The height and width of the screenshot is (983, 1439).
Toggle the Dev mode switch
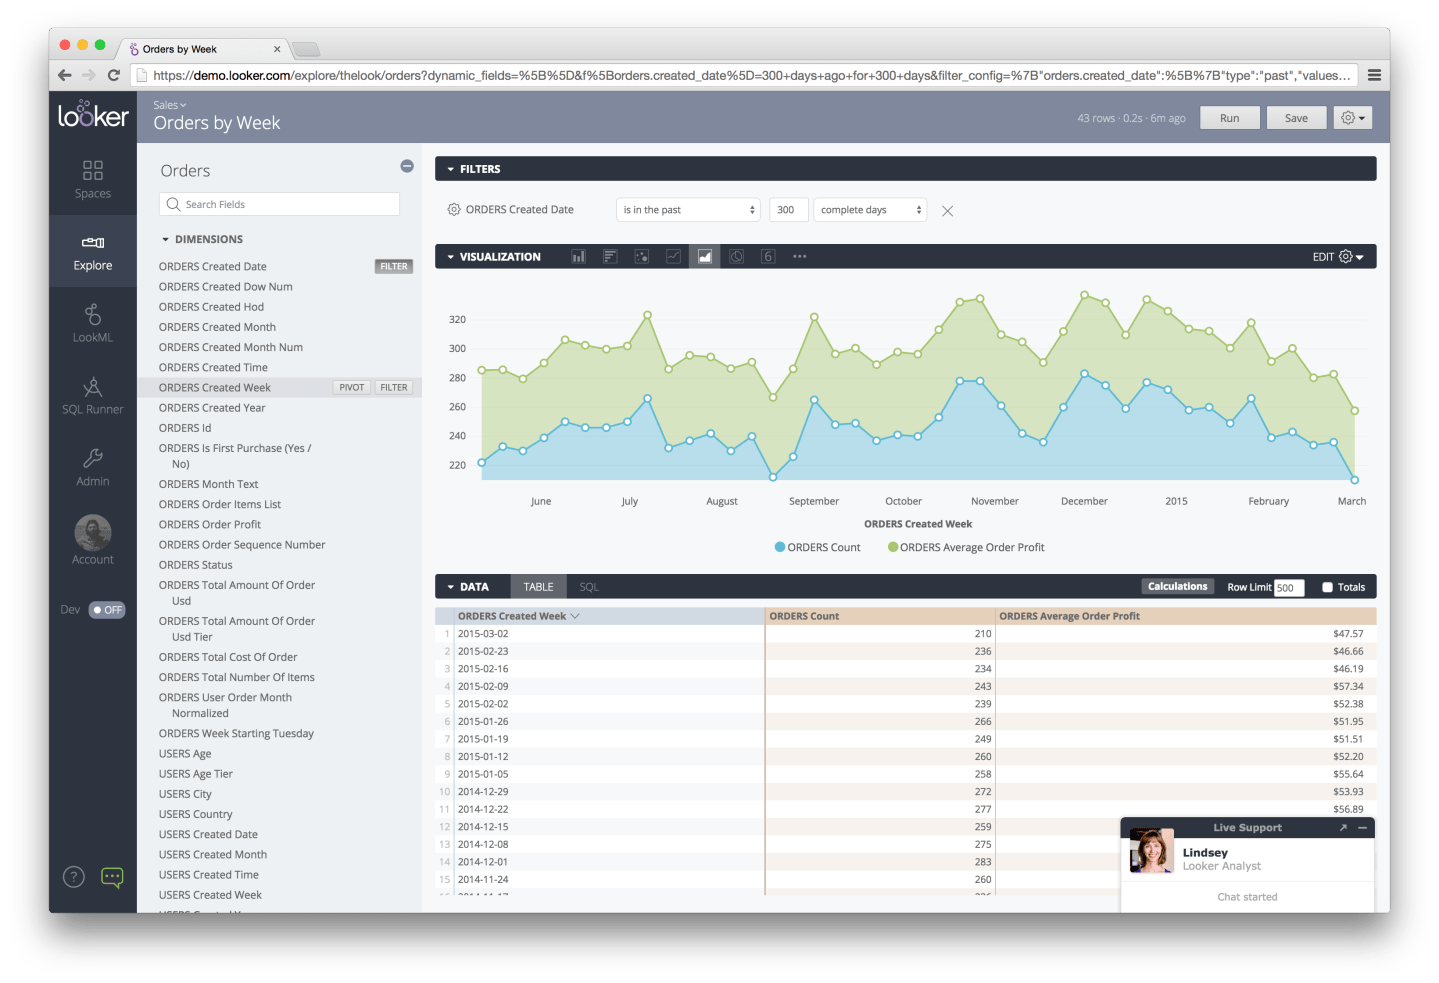pyautogui.click(x=106, y=610)
